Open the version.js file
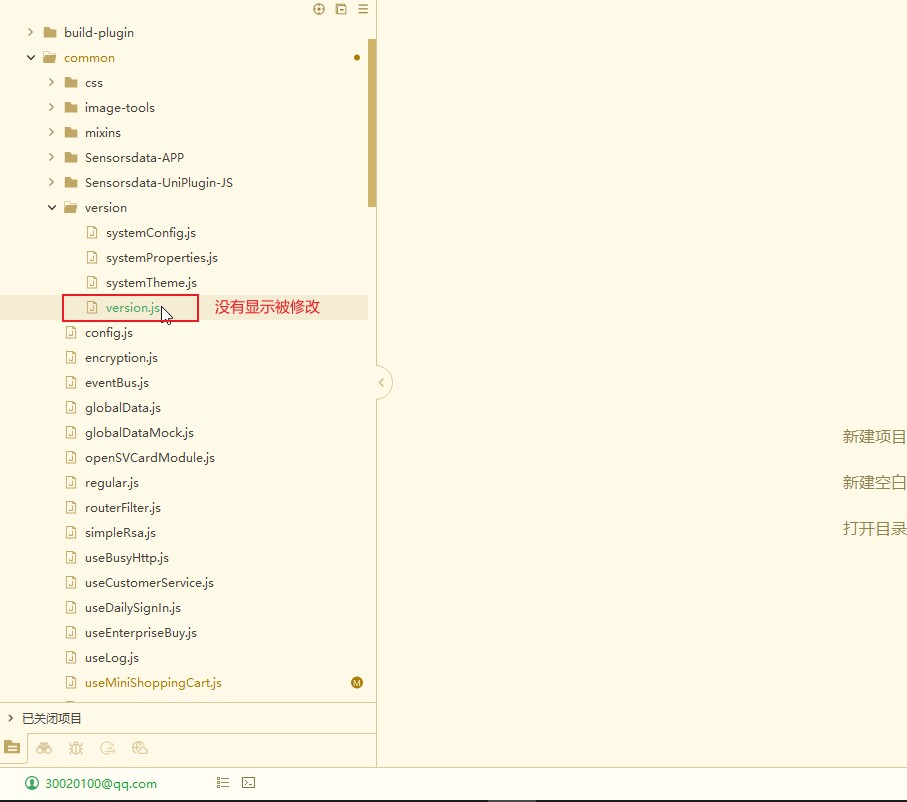Viewport: 907px width, 802px height. [132, 308]
